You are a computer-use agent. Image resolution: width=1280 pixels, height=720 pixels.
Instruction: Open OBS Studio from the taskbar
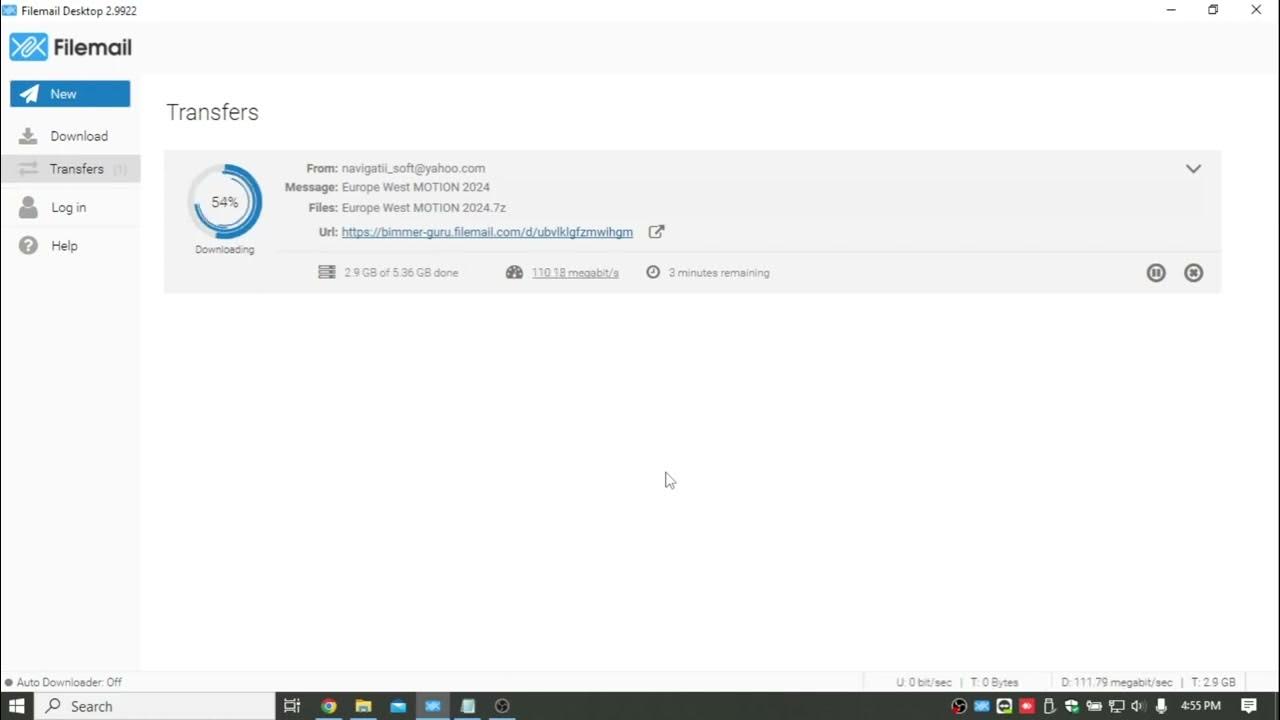[502, 706]
